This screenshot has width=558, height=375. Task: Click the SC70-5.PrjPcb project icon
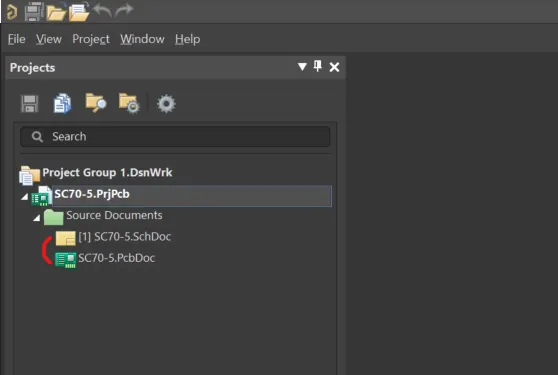(x=42, y=196)
